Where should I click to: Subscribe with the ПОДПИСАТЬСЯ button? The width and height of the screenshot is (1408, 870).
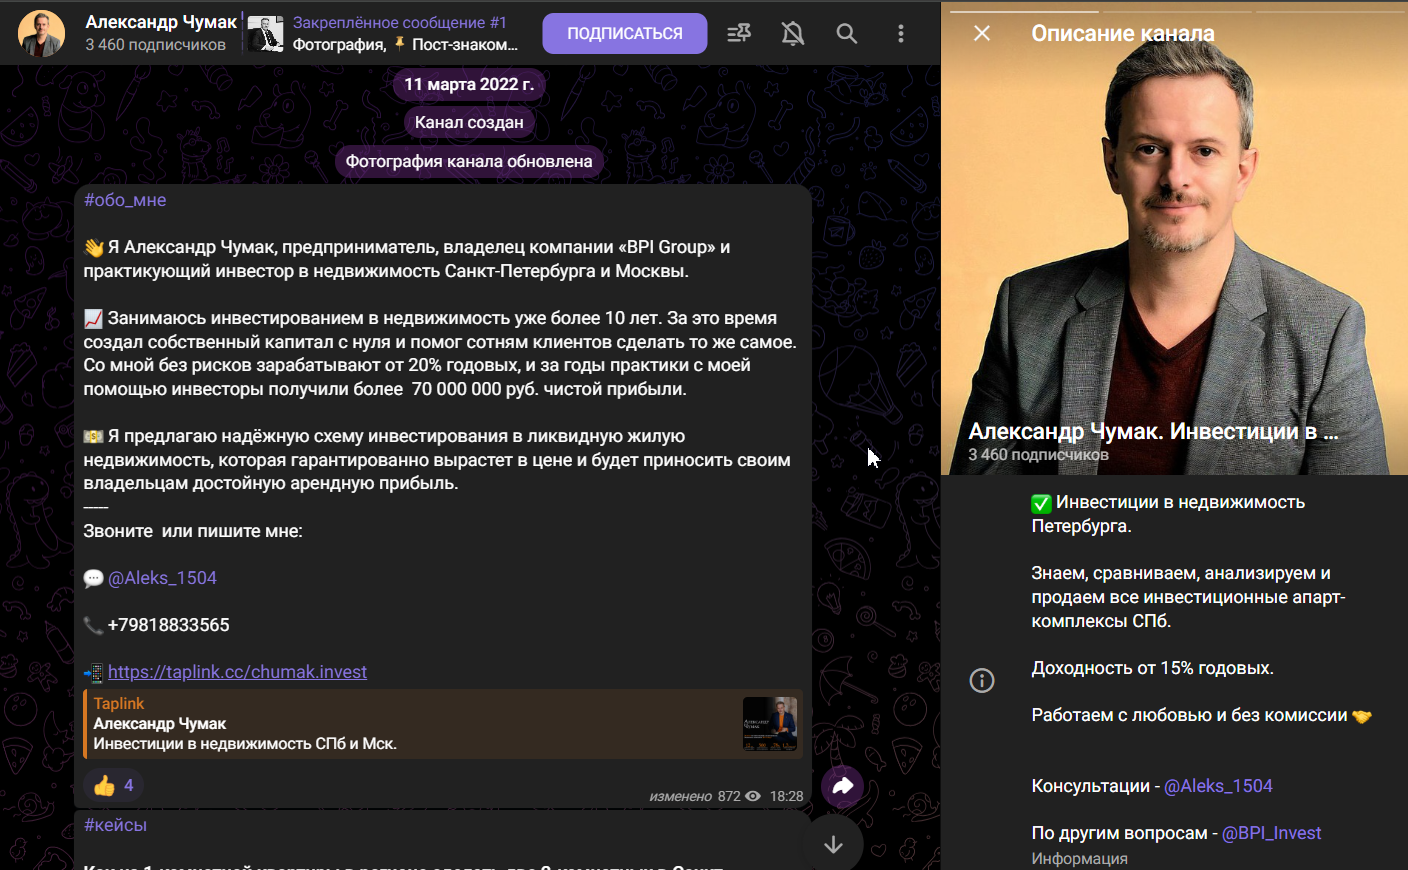tap(625, 33)
